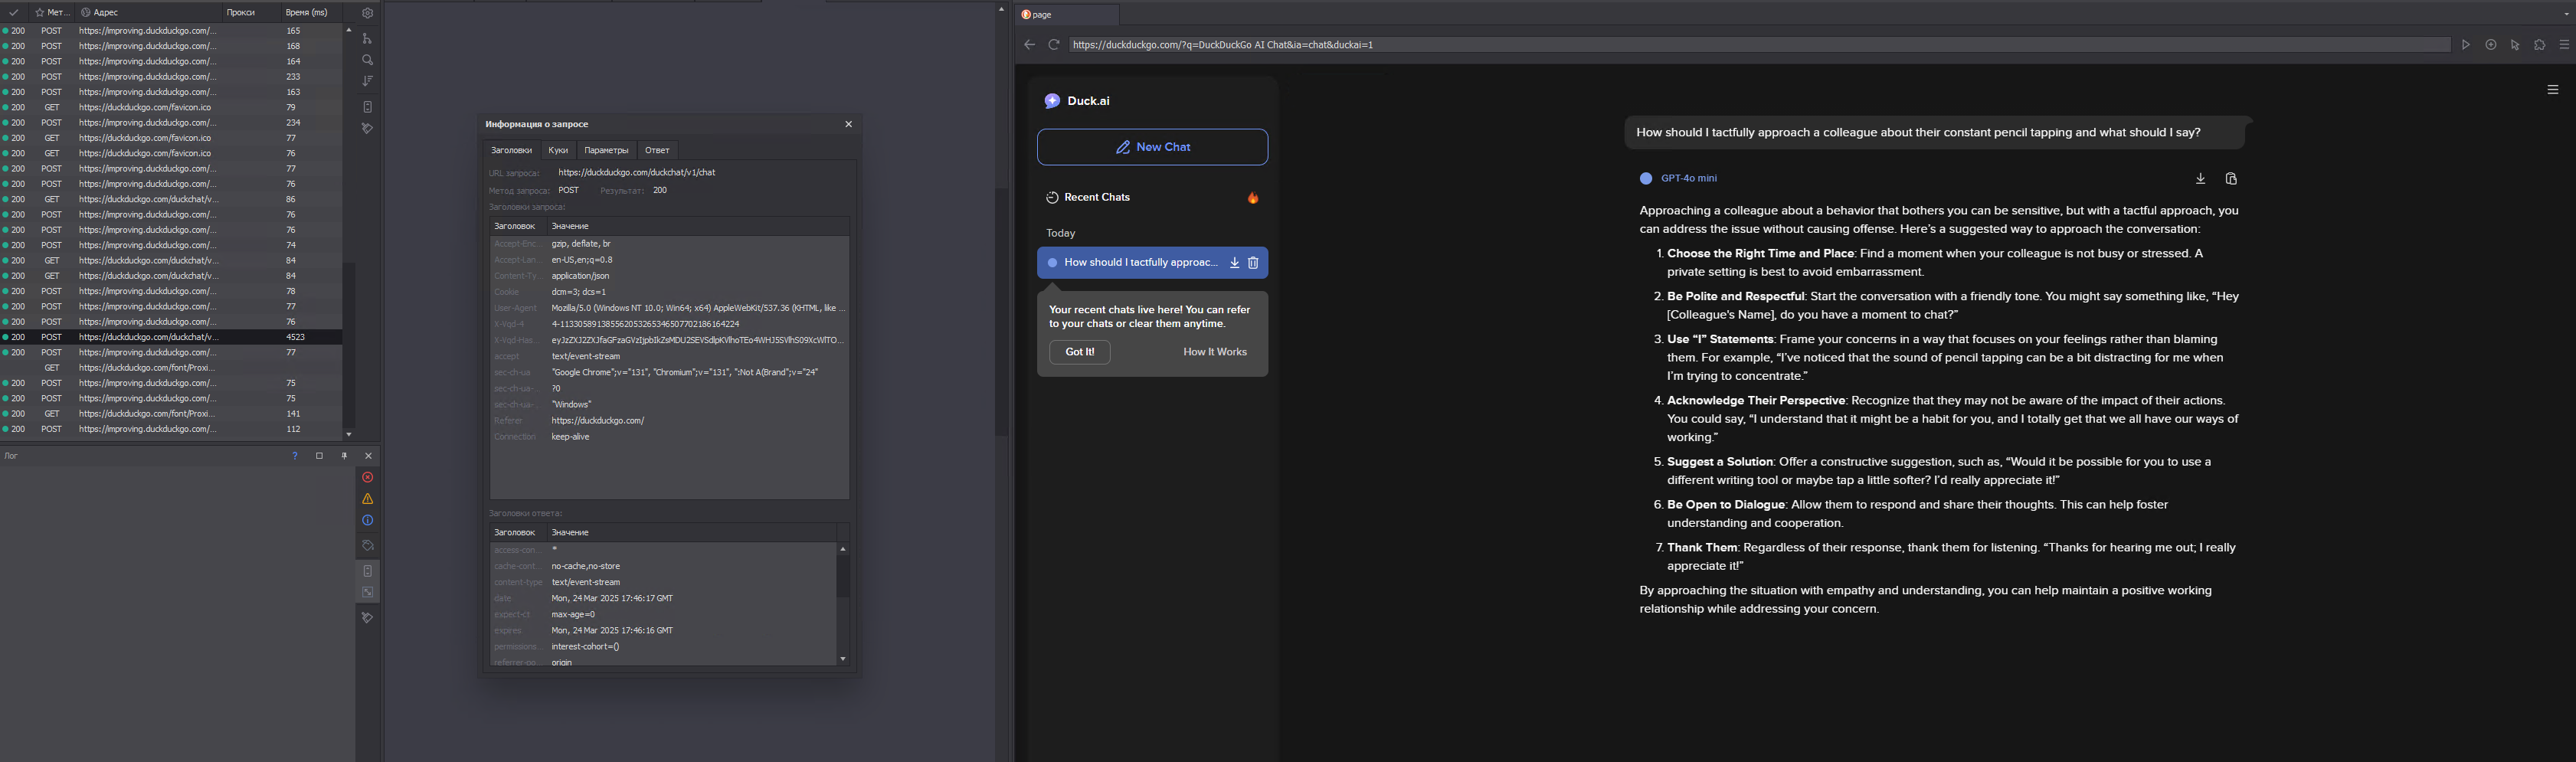The height and width of the screenshot is (762, 2576).
Task: Switch to the Куки tab
Action: point(558,150)
